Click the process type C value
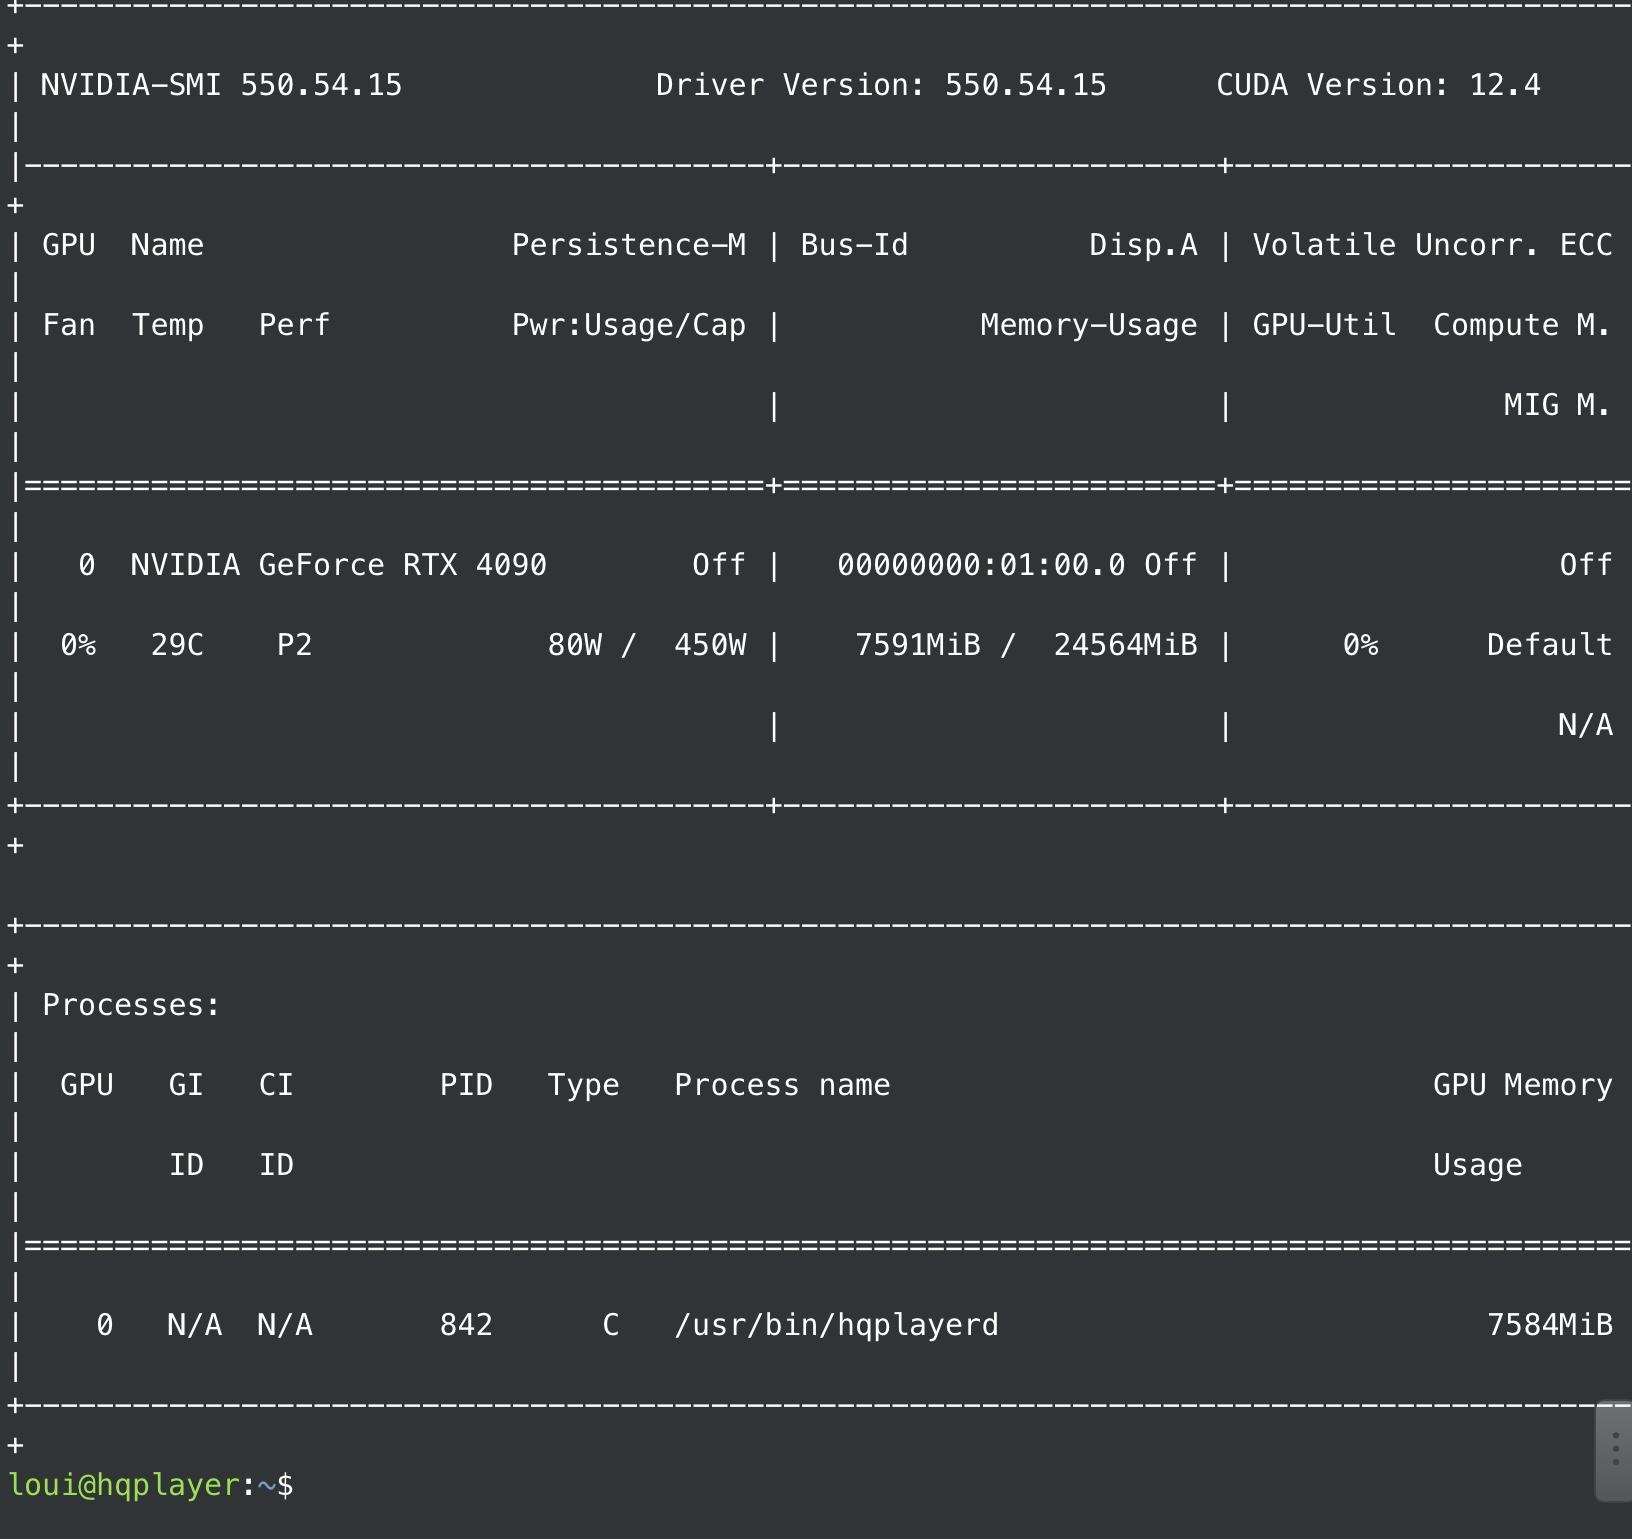1632x1539 pixels. click(611, 1325)
